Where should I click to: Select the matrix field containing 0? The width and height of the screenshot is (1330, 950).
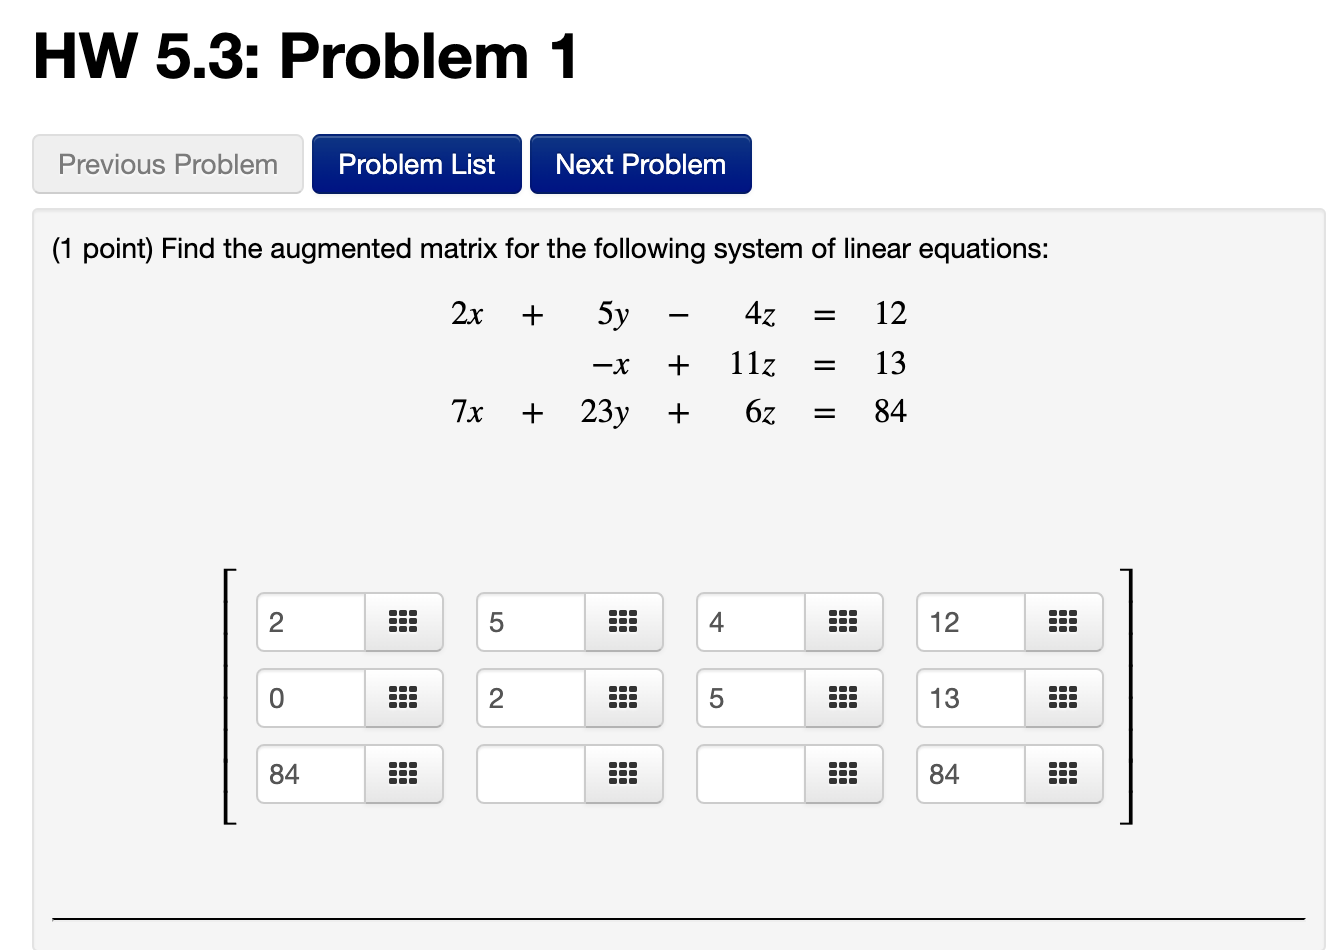coord(307,698)
